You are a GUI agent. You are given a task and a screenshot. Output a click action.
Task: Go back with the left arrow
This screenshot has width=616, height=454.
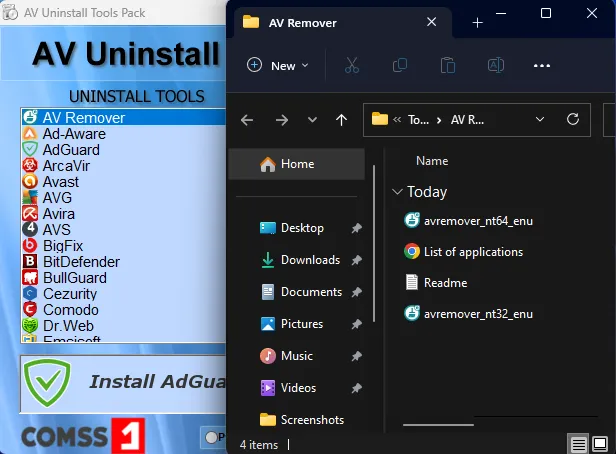(x=247, y=120)
